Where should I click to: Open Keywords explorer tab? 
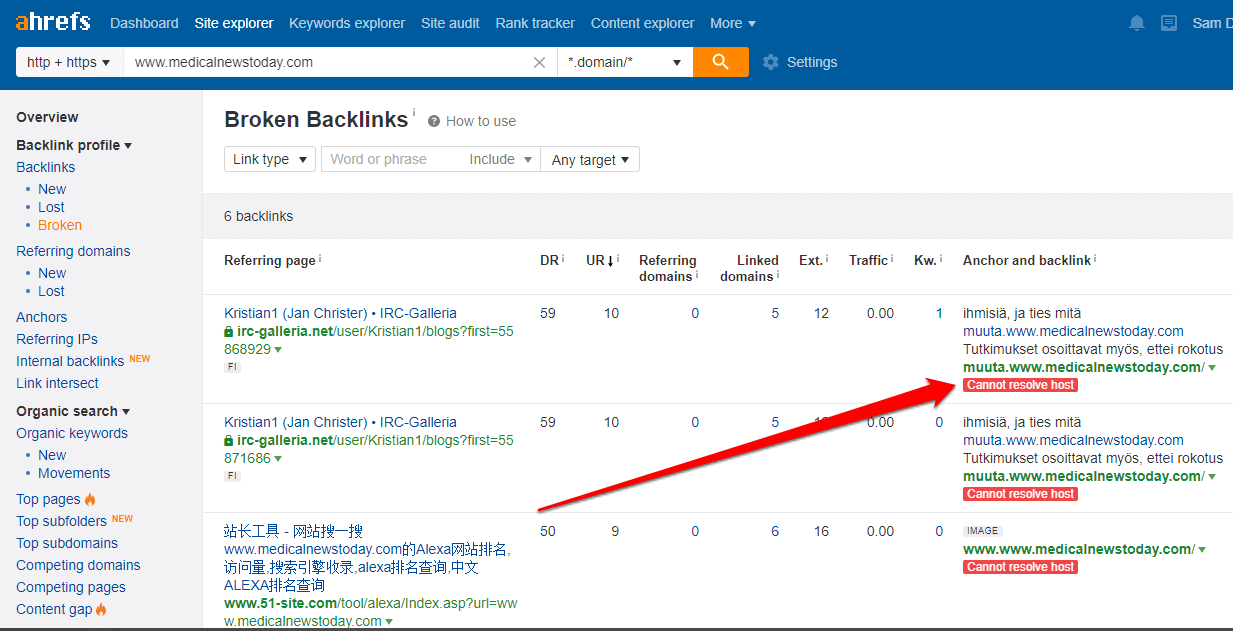[x=347, y=23]
